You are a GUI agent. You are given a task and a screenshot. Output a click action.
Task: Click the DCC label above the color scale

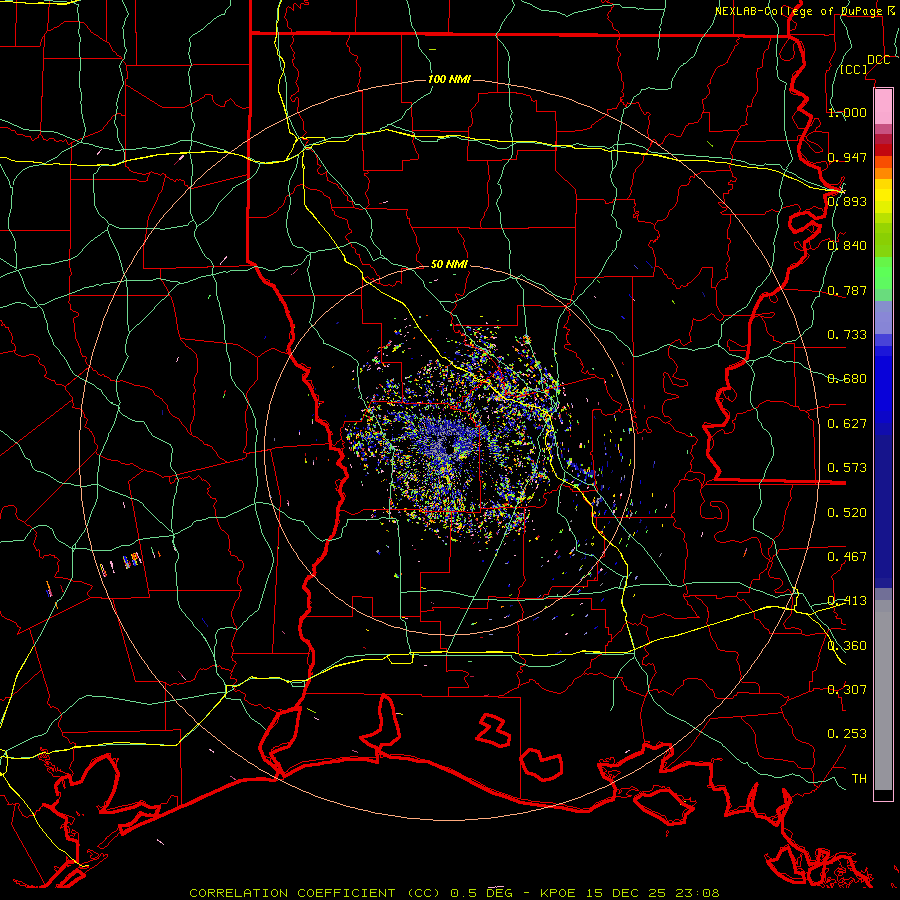pos(879,60)
